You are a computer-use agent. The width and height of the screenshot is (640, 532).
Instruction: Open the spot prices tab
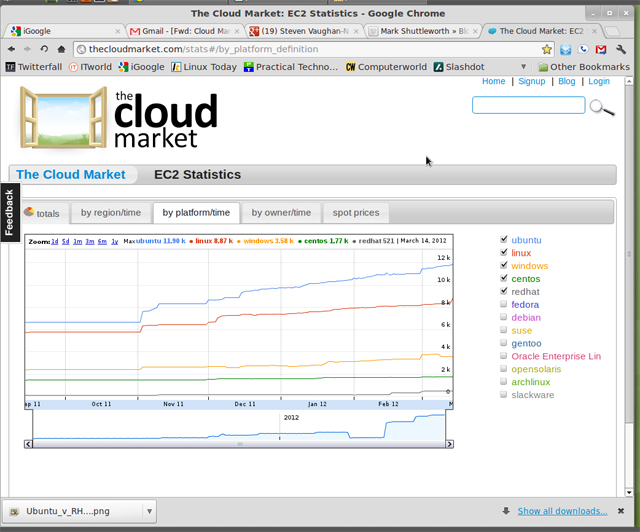point(356,213)
